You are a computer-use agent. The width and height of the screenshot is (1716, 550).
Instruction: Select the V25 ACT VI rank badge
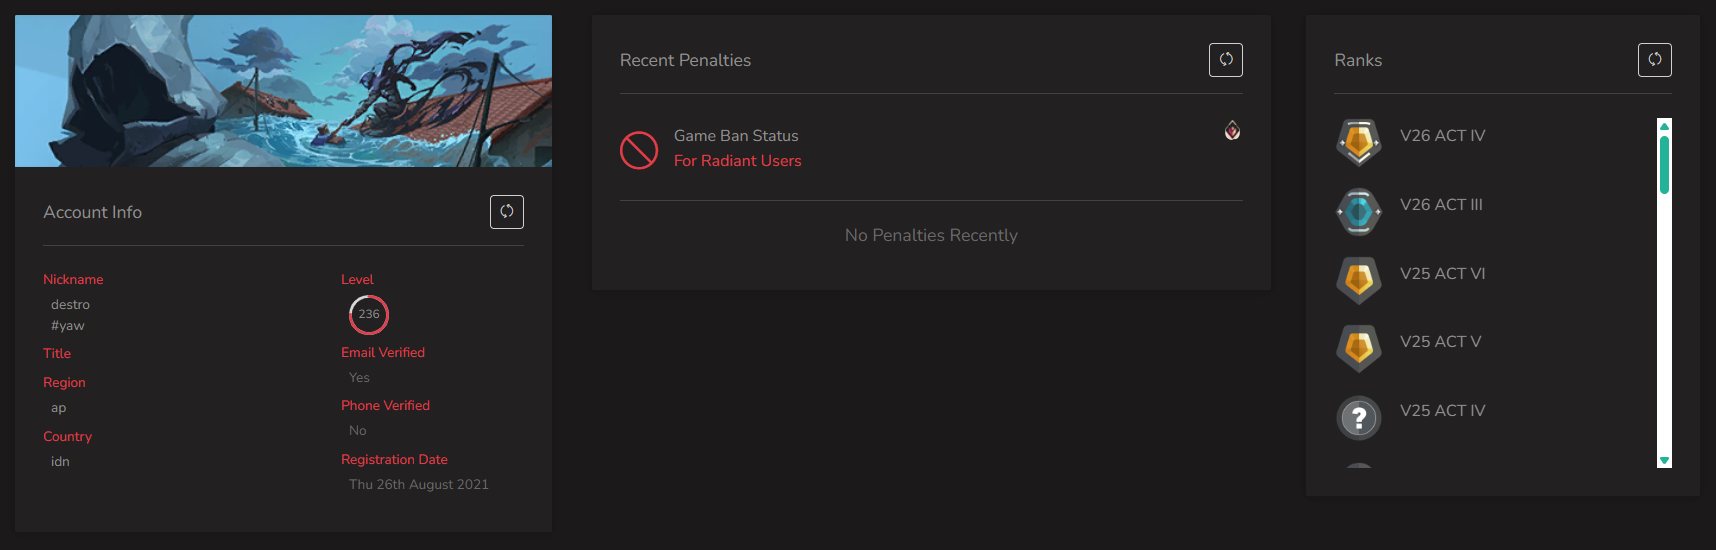click(x=1359, y=280)
